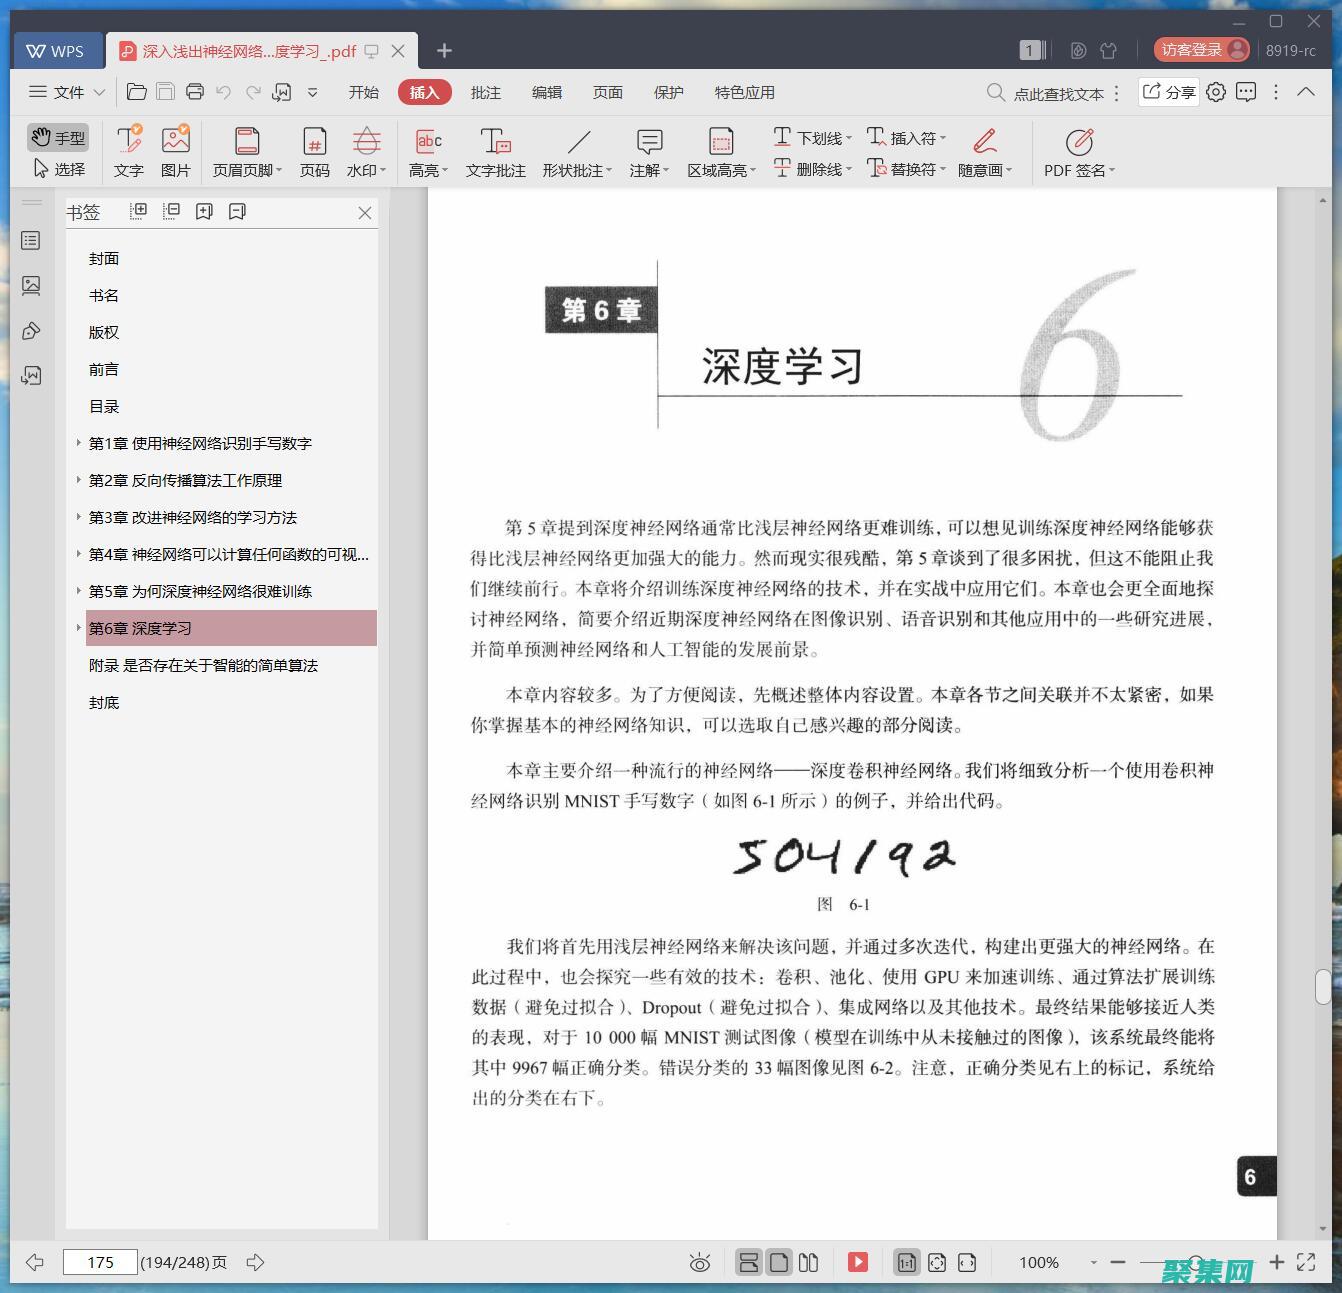Click the 区域高亮 area highlight tool
Image resolution: width=1342 pixels, height=1293 pixels.
(x=719, y=150)
